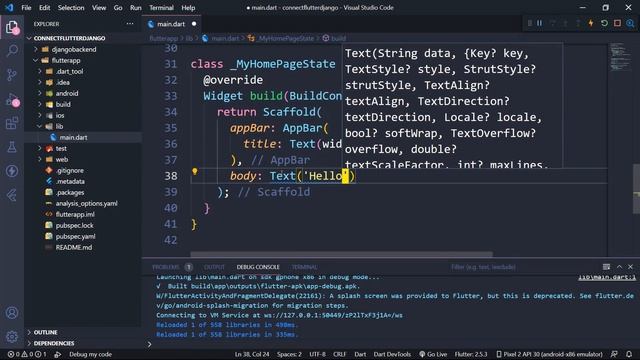This screenshot has width=640, height=360.
Task: Open the Accounts icon in activity bar
Action: click(x=12, y=313)
